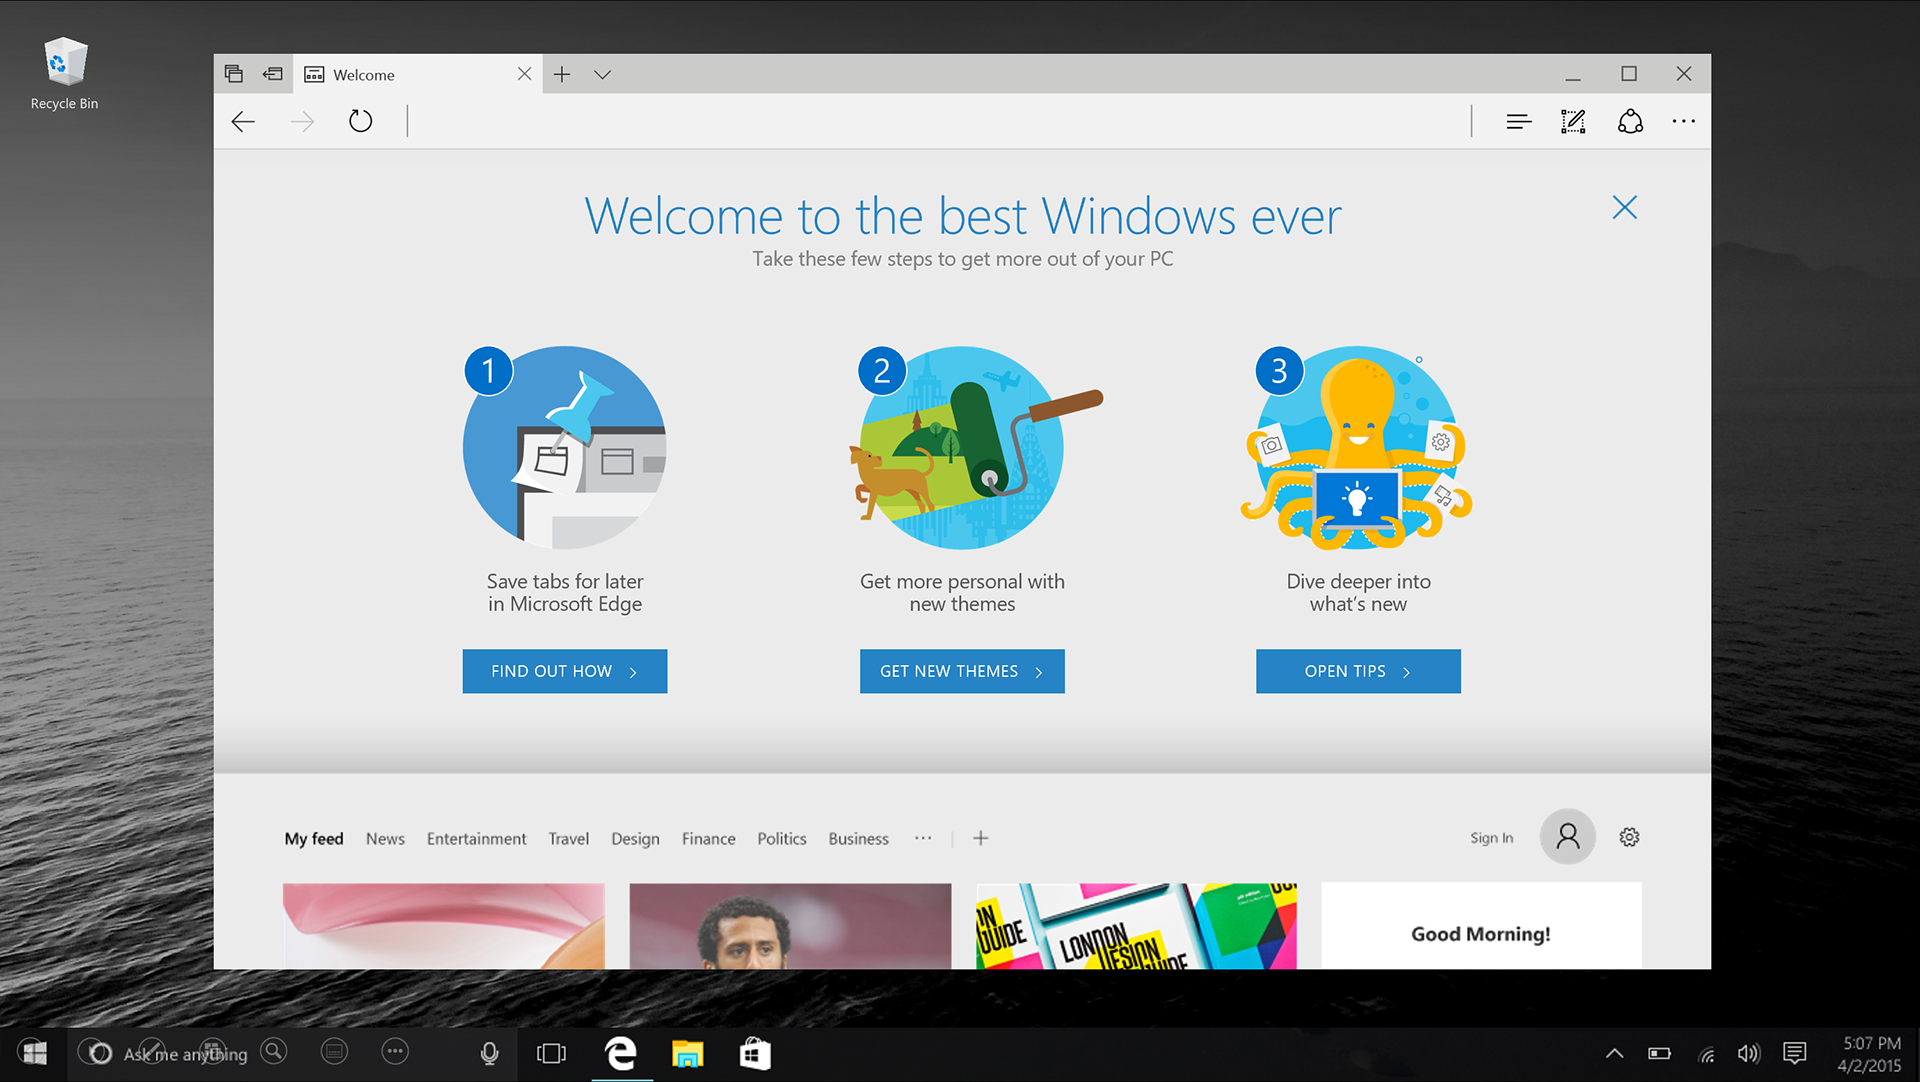Viewport: 1920px width, 1082px height.
Task: Select the Welcome tab
Action: coord(418,74)
